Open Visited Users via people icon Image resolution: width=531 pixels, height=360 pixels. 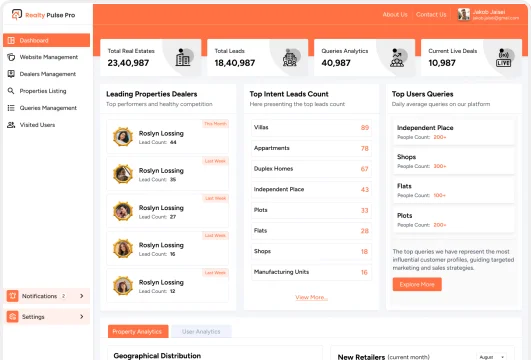(11, 125)
